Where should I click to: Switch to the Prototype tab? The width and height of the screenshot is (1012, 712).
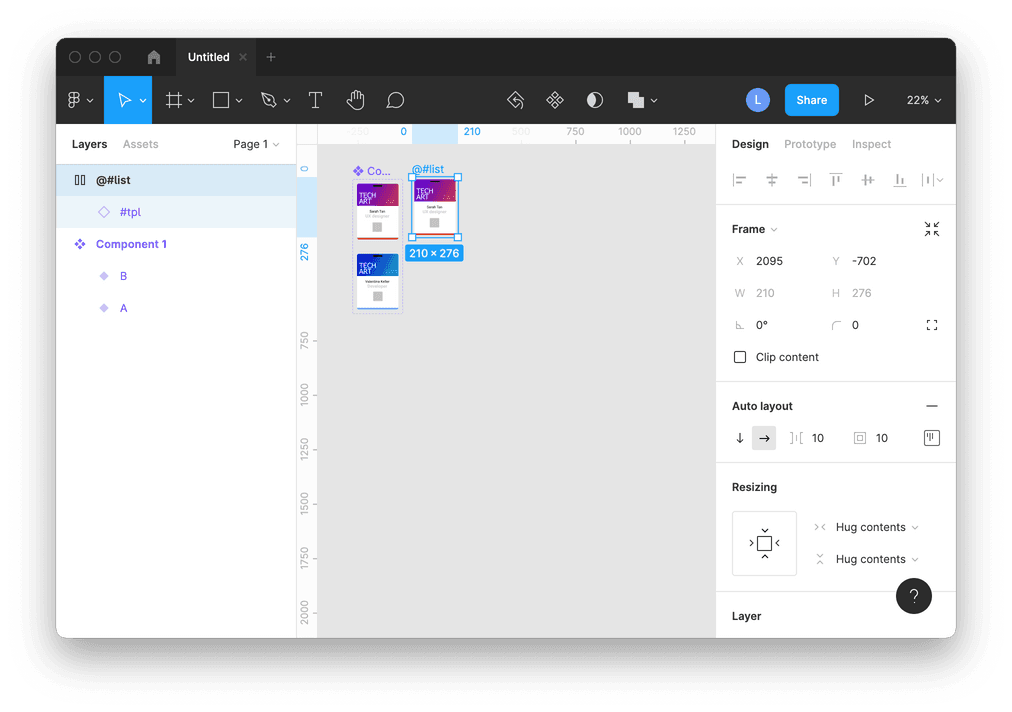[810, 144]
